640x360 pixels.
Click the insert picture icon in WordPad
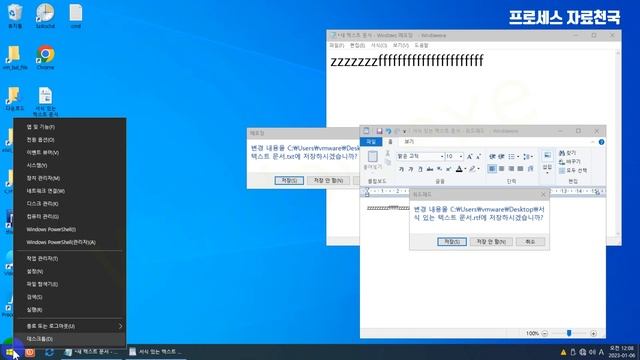(x=547, y=156)
